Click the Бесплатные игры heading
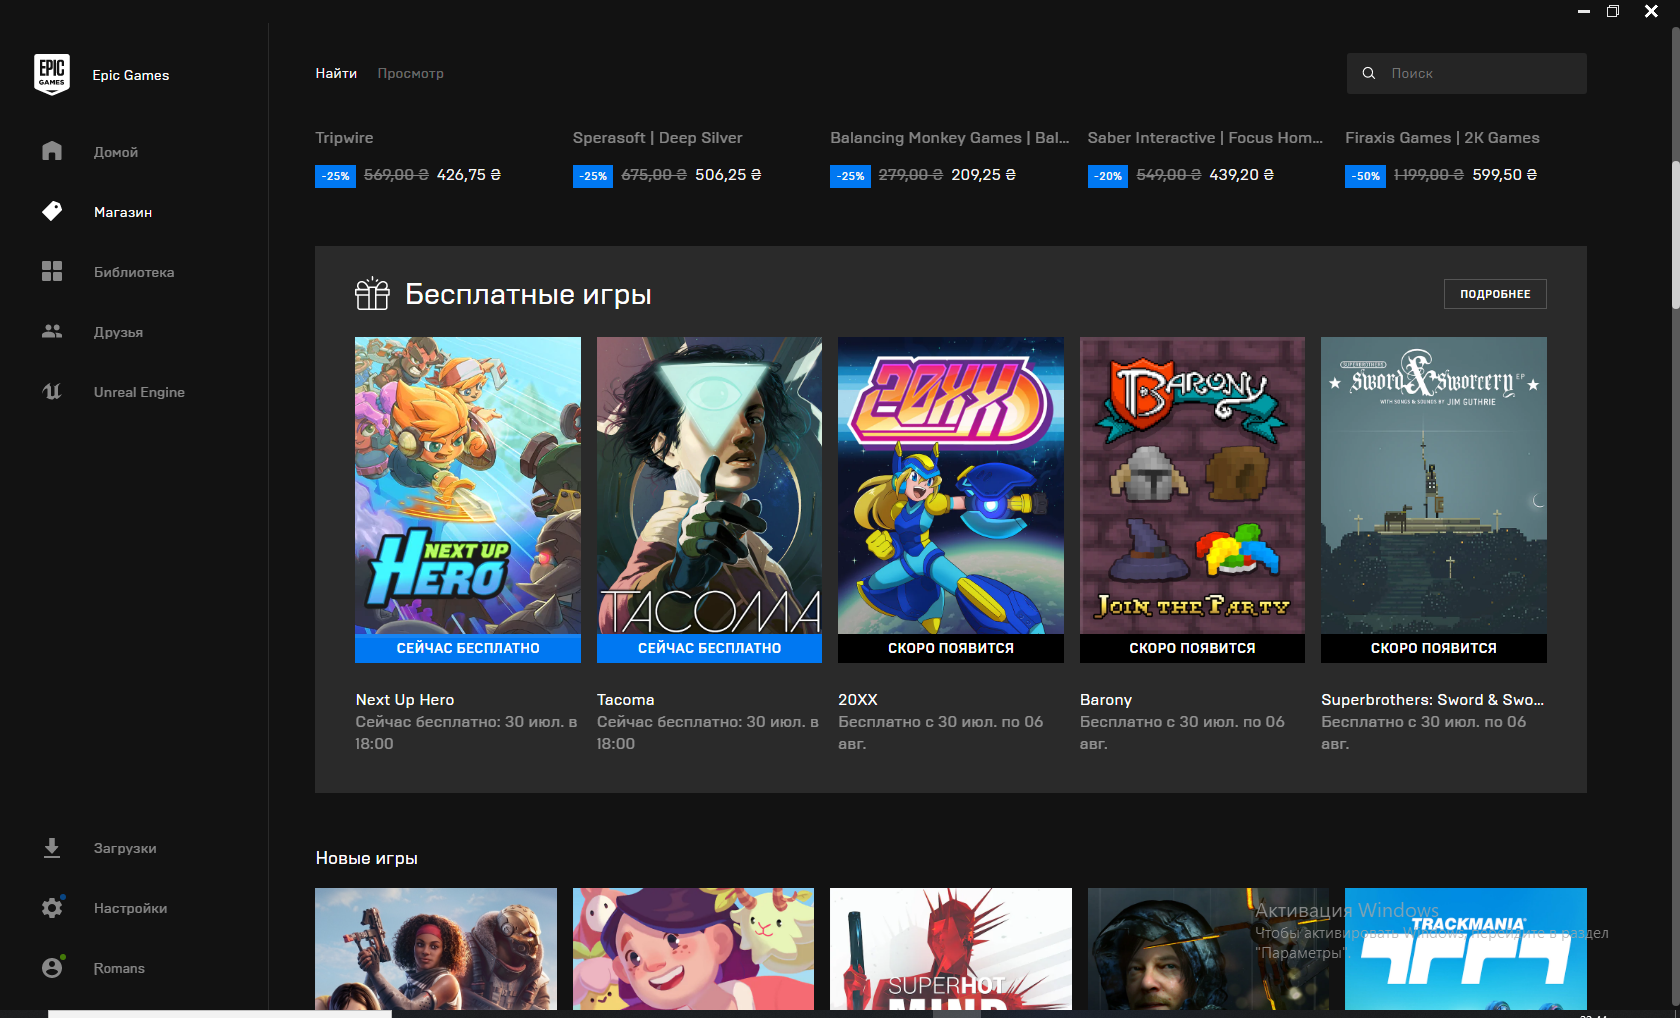 point(528,294)
